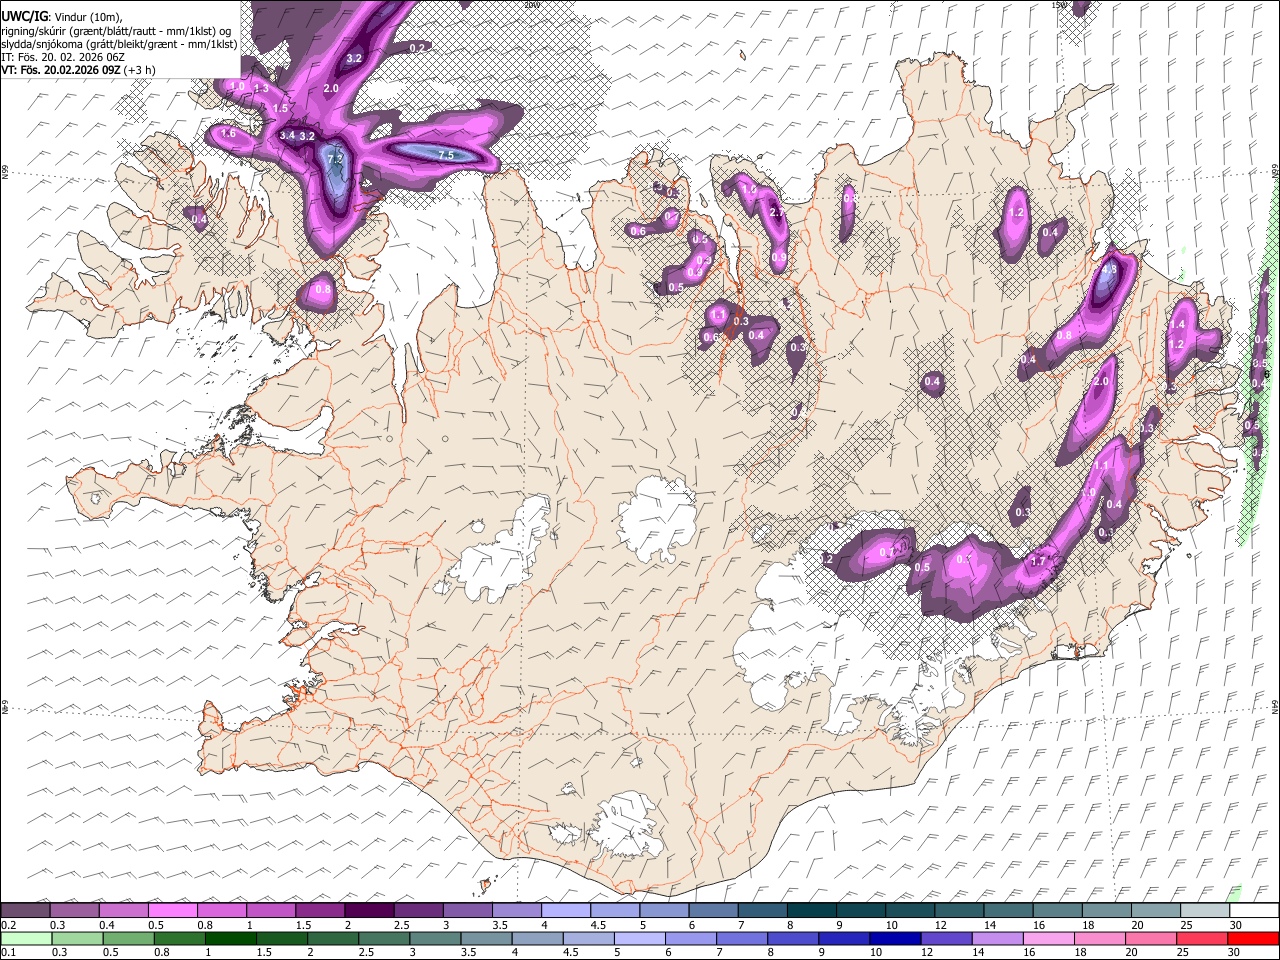Click the 0.2 value label on the map
The width and height of the screenshot is (1280, 960).
418,48
